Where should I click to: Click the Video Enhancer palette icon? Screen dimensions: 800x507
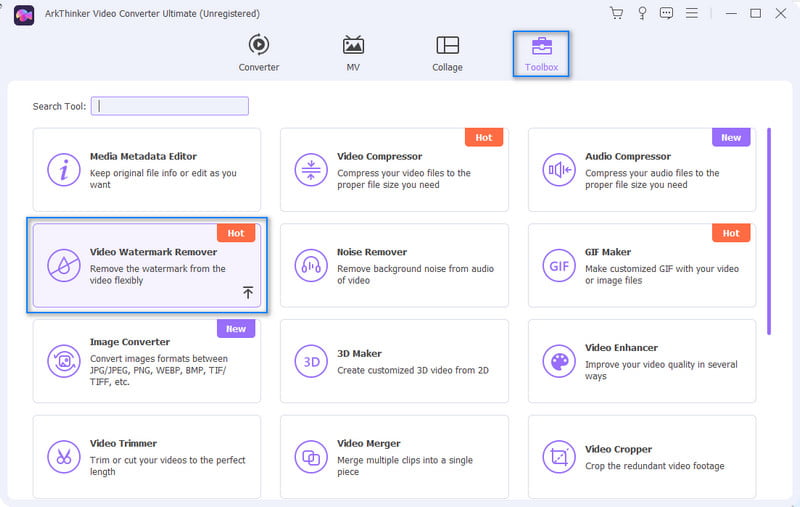pos(559,361)
